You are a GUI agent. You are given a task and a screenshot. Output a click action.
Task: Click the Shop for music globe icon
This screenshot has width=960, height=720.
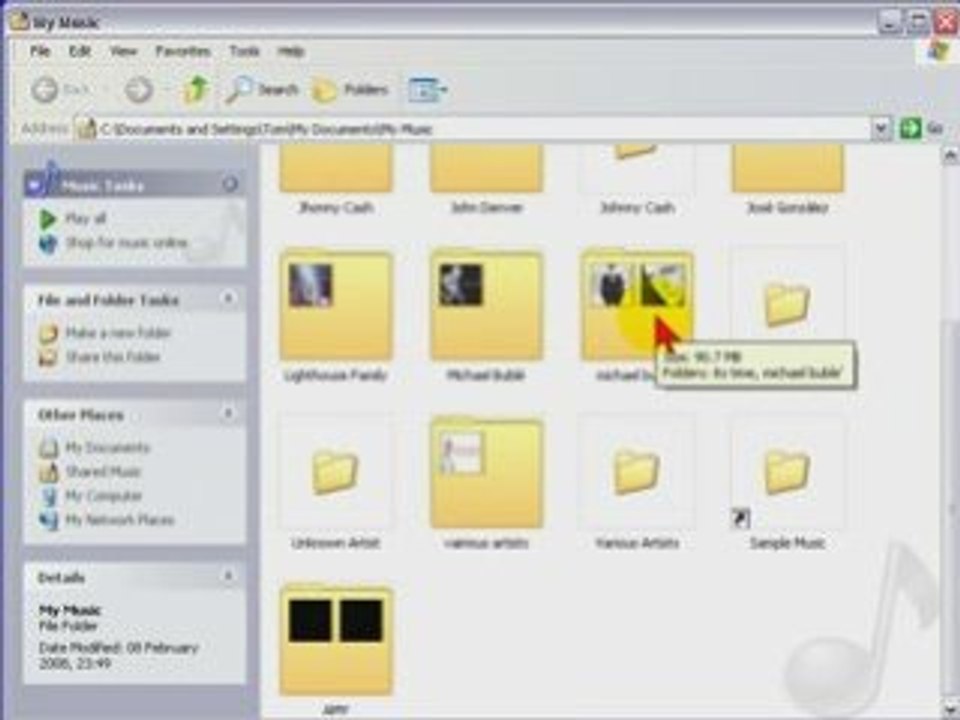click(48, 243)
